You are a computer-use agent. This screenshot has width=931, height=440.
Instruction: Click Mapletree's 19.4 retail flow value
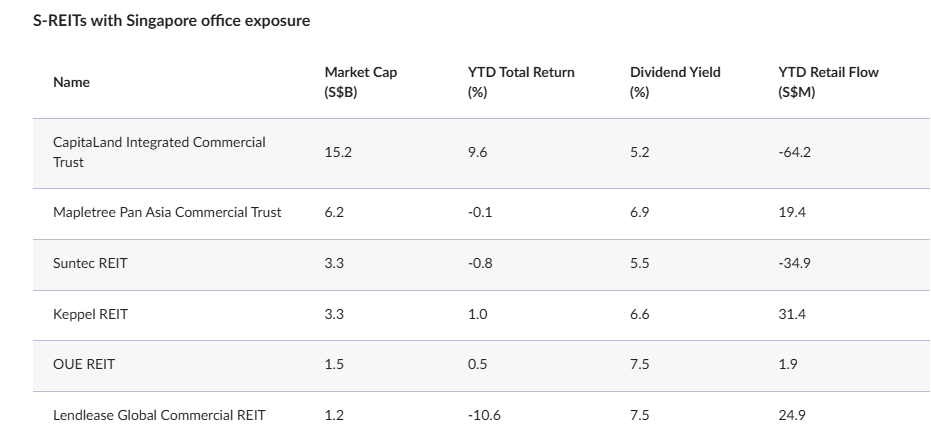tap(791, 212)
